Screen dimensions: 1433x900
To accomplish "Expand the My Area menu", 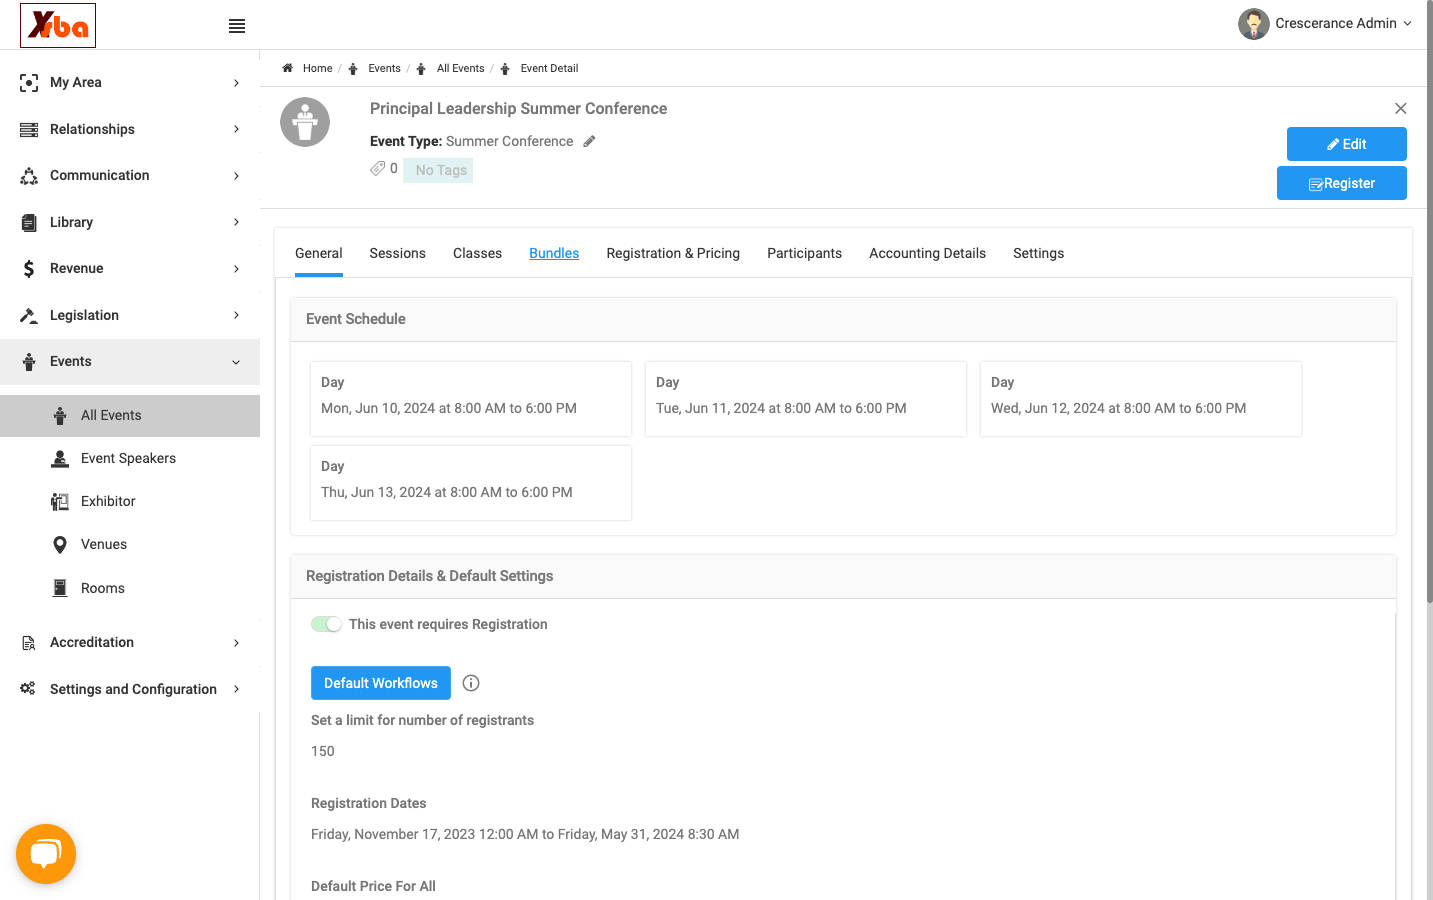I will pyautogui.click(x=130, y=82).
